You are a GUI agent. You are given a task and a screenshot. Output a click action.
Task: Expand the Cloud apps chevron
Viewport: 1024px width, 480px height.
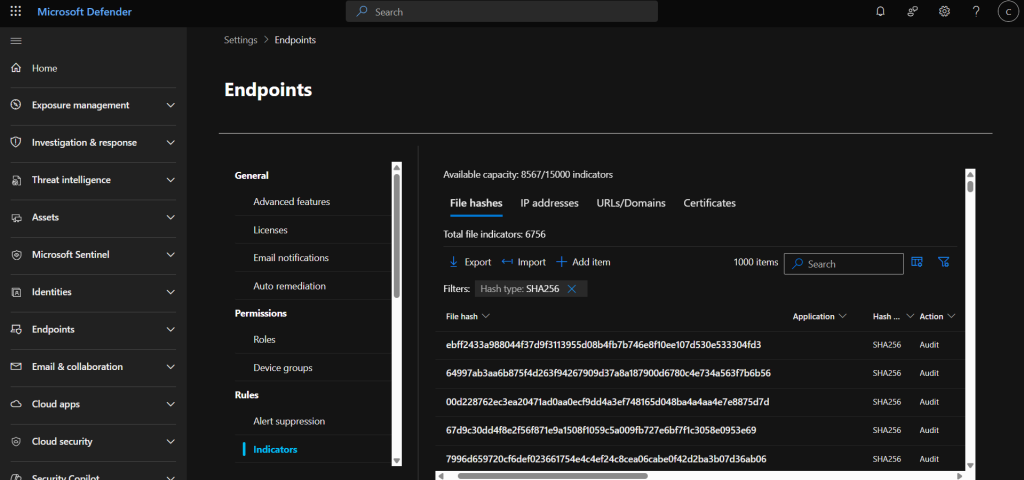click(x=170, y=404)
